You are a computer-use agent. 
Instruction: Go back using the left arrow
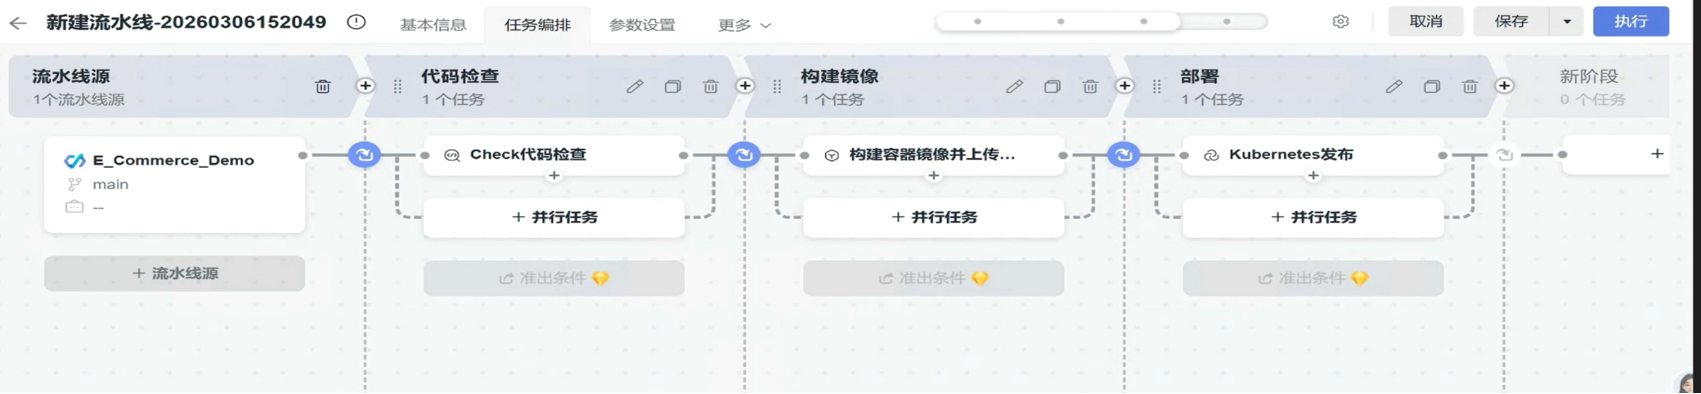pyautogui.click(x=18, y=22)
